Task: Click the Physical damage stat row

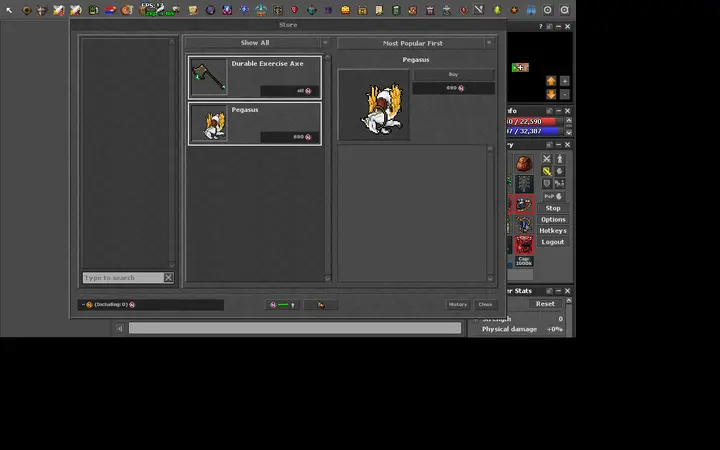Action: tap(523, 329)
